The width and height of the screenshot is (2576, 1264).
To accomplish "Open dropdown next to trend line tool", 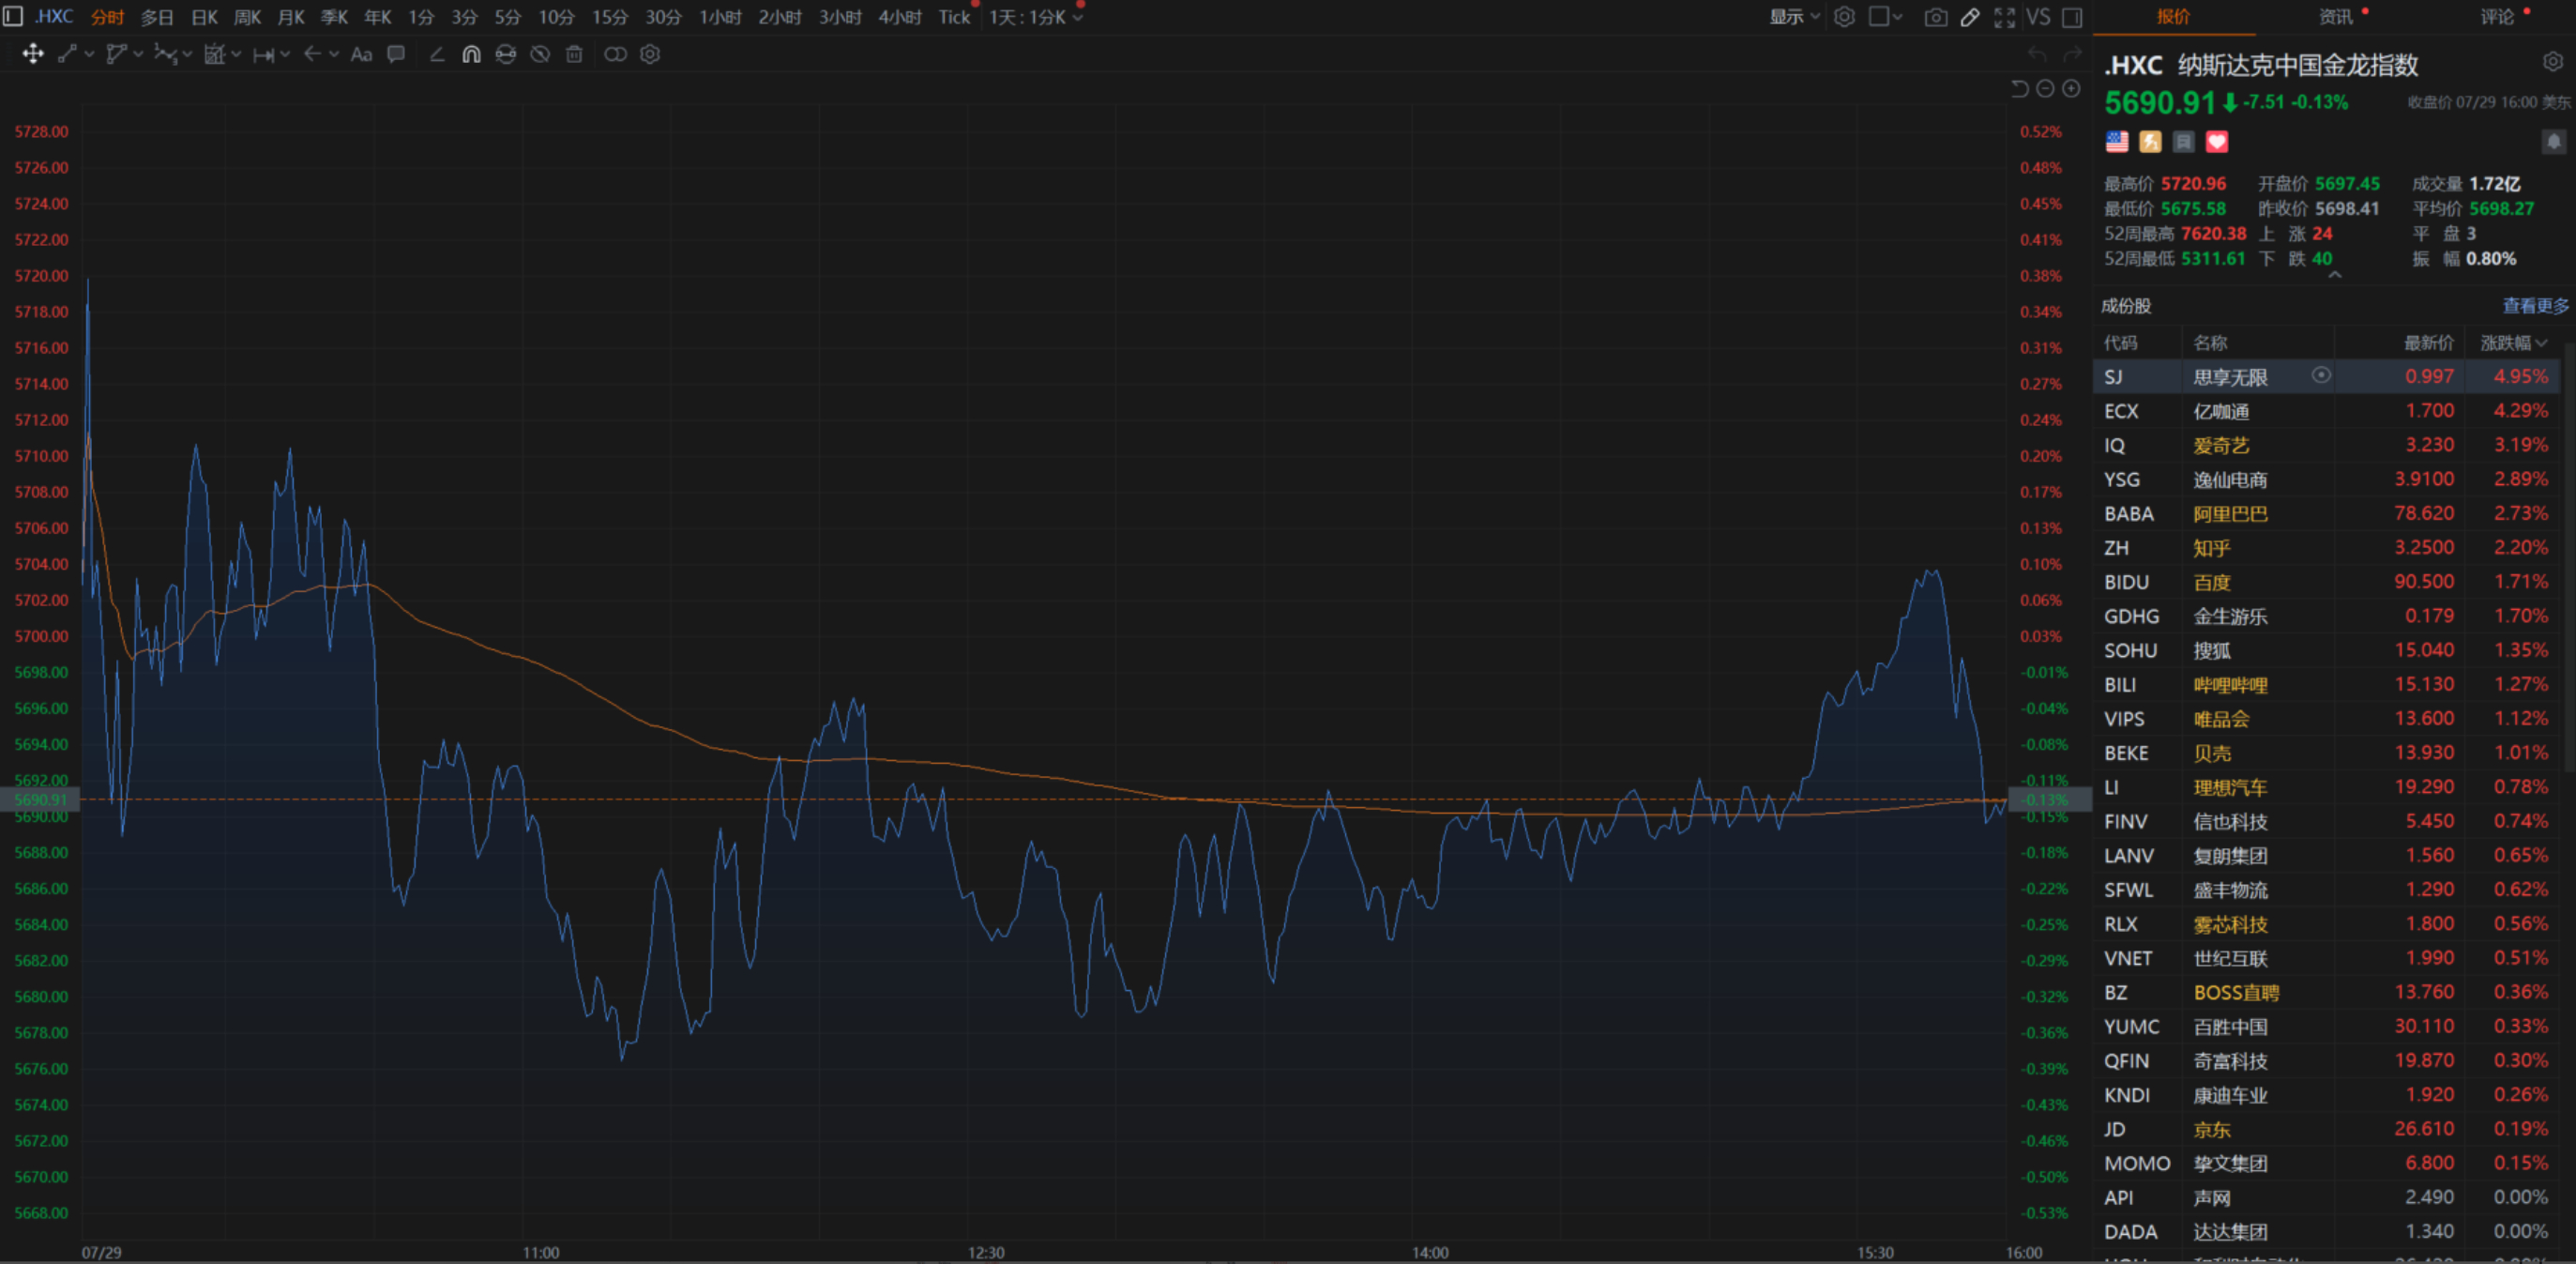I will pyautogui.click(x=89, y=54).
